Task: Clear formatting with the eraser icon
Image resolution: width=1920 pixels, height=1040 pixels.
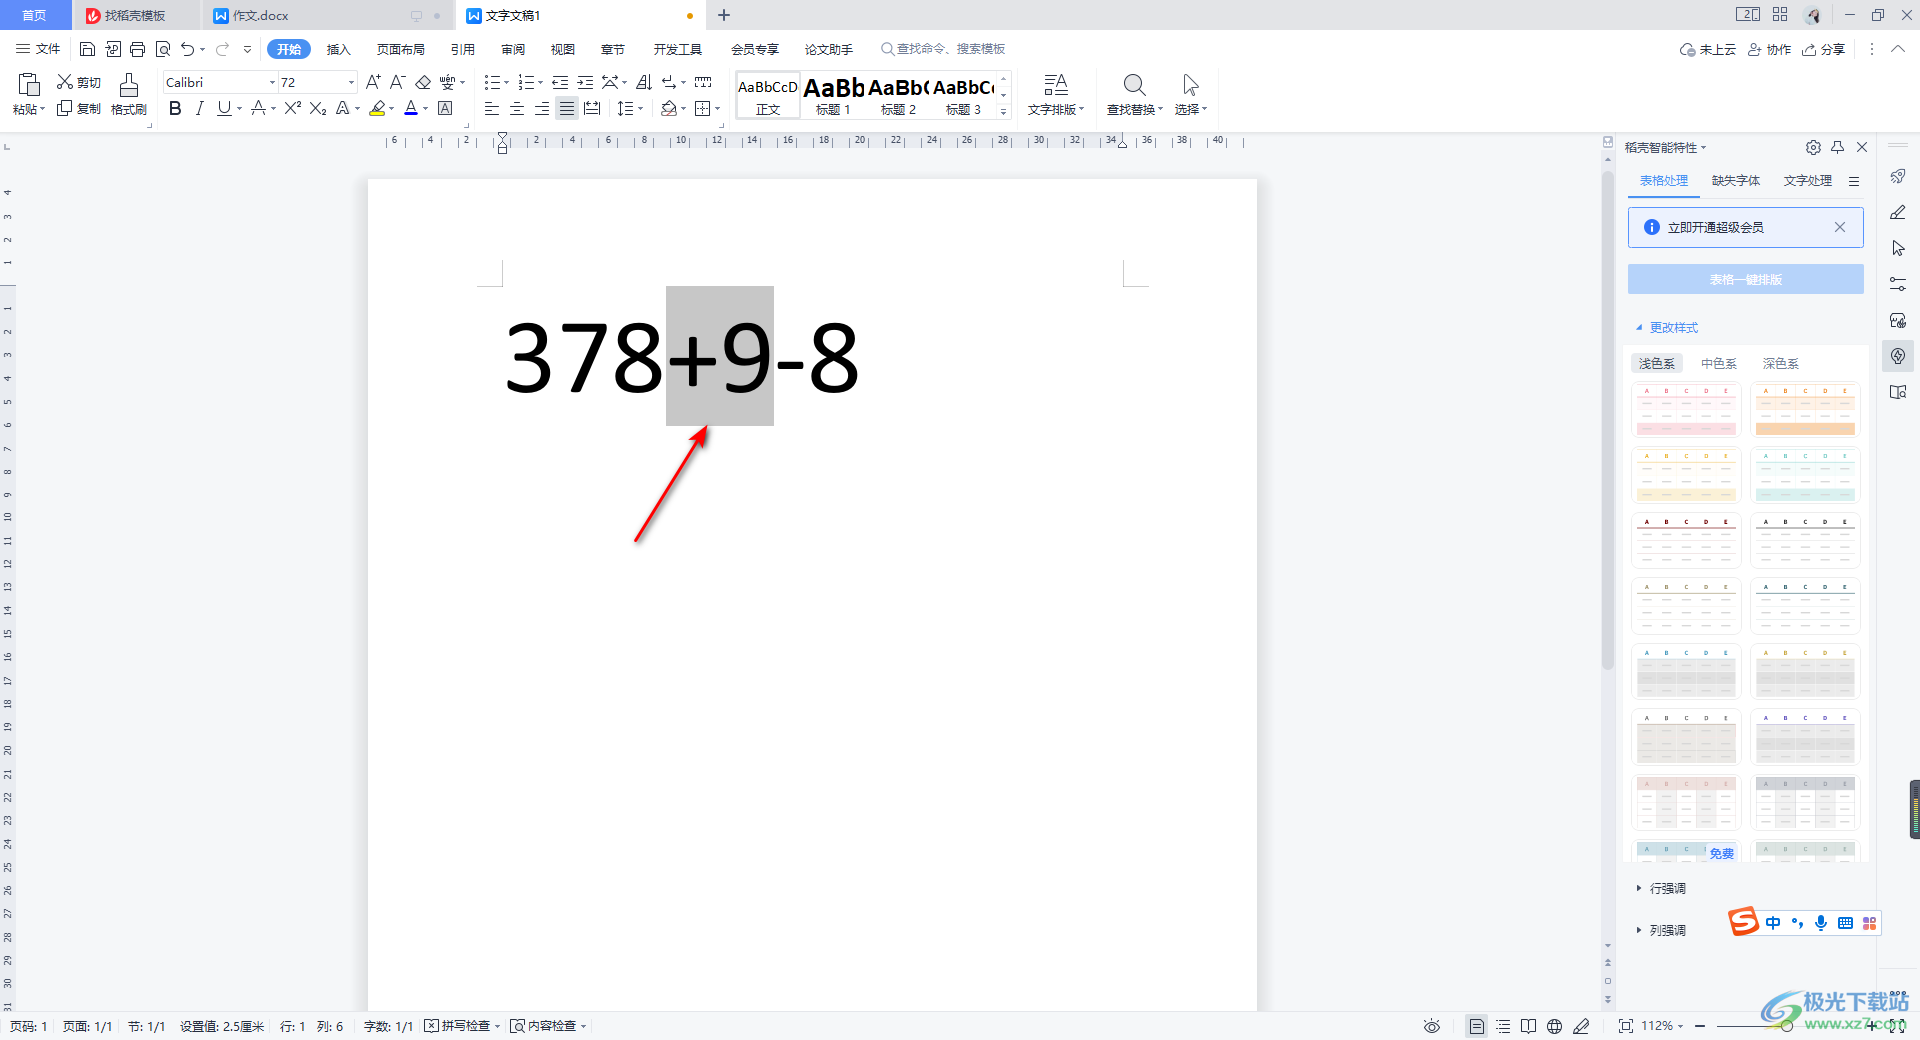Action: point(423,82)
